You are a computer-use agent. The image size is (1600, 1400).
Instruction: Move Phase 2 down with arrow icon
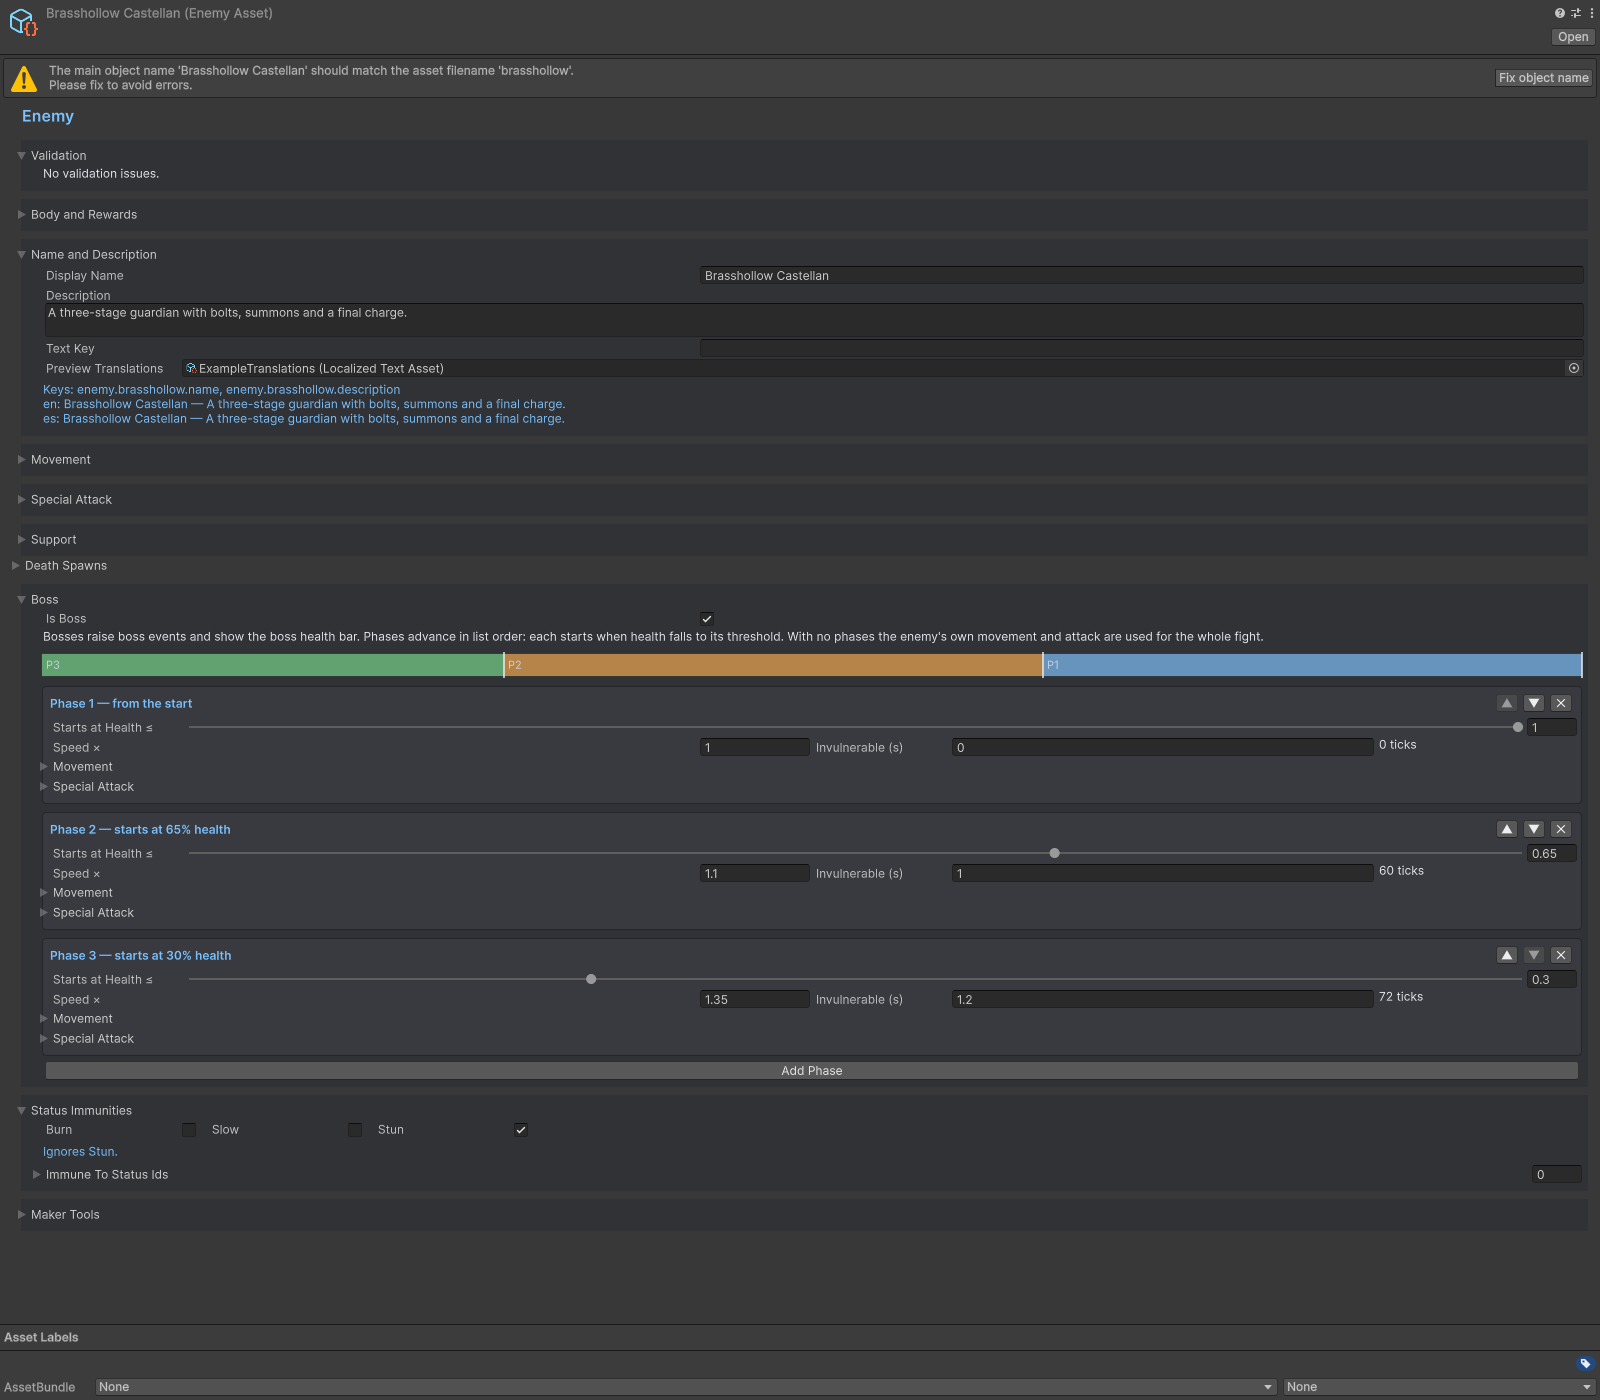coord(1534,829)
